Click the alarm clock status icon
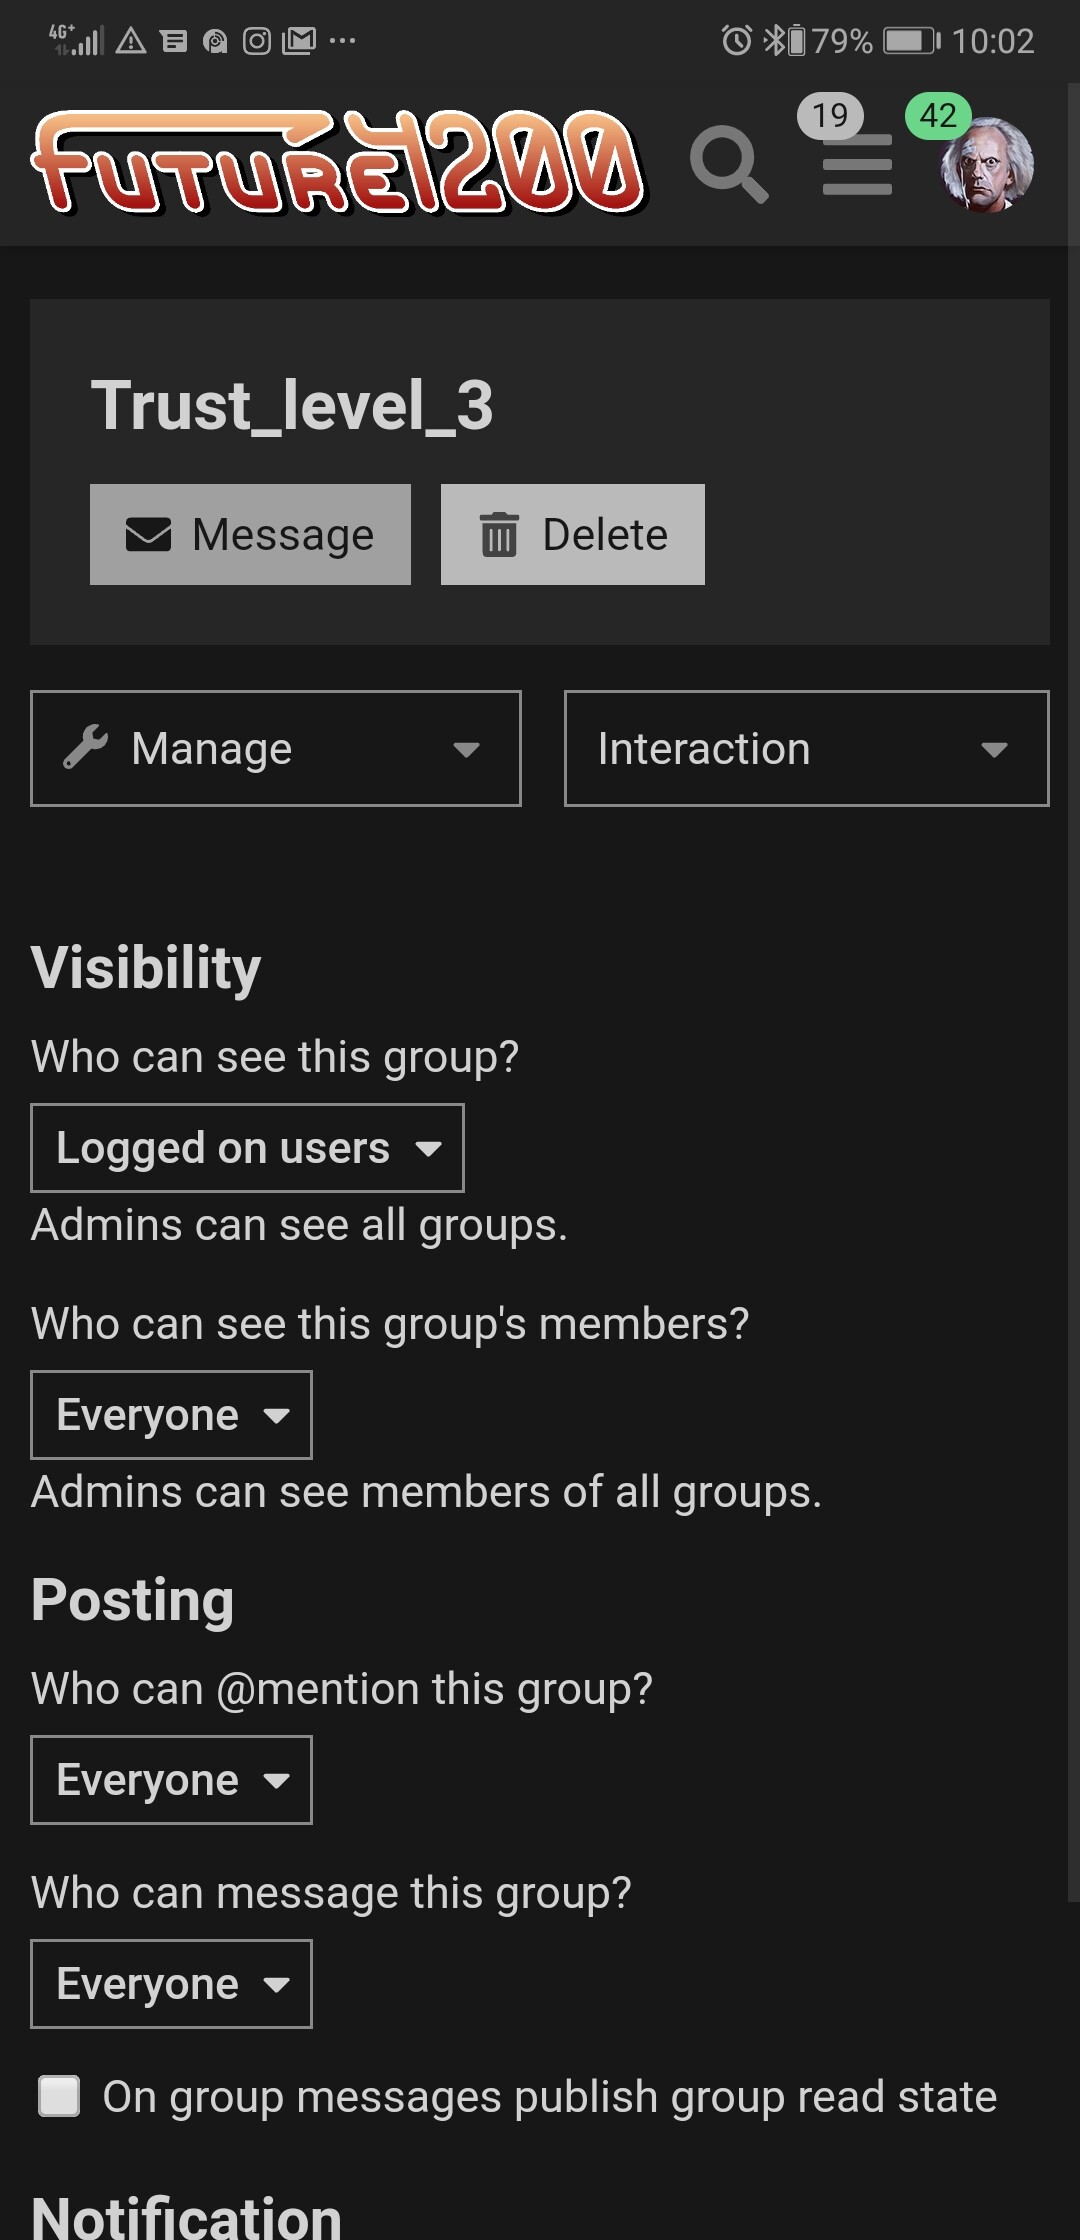Image resolution: width=1080 pixels, height=2240 pixels. tap(737, 41)
